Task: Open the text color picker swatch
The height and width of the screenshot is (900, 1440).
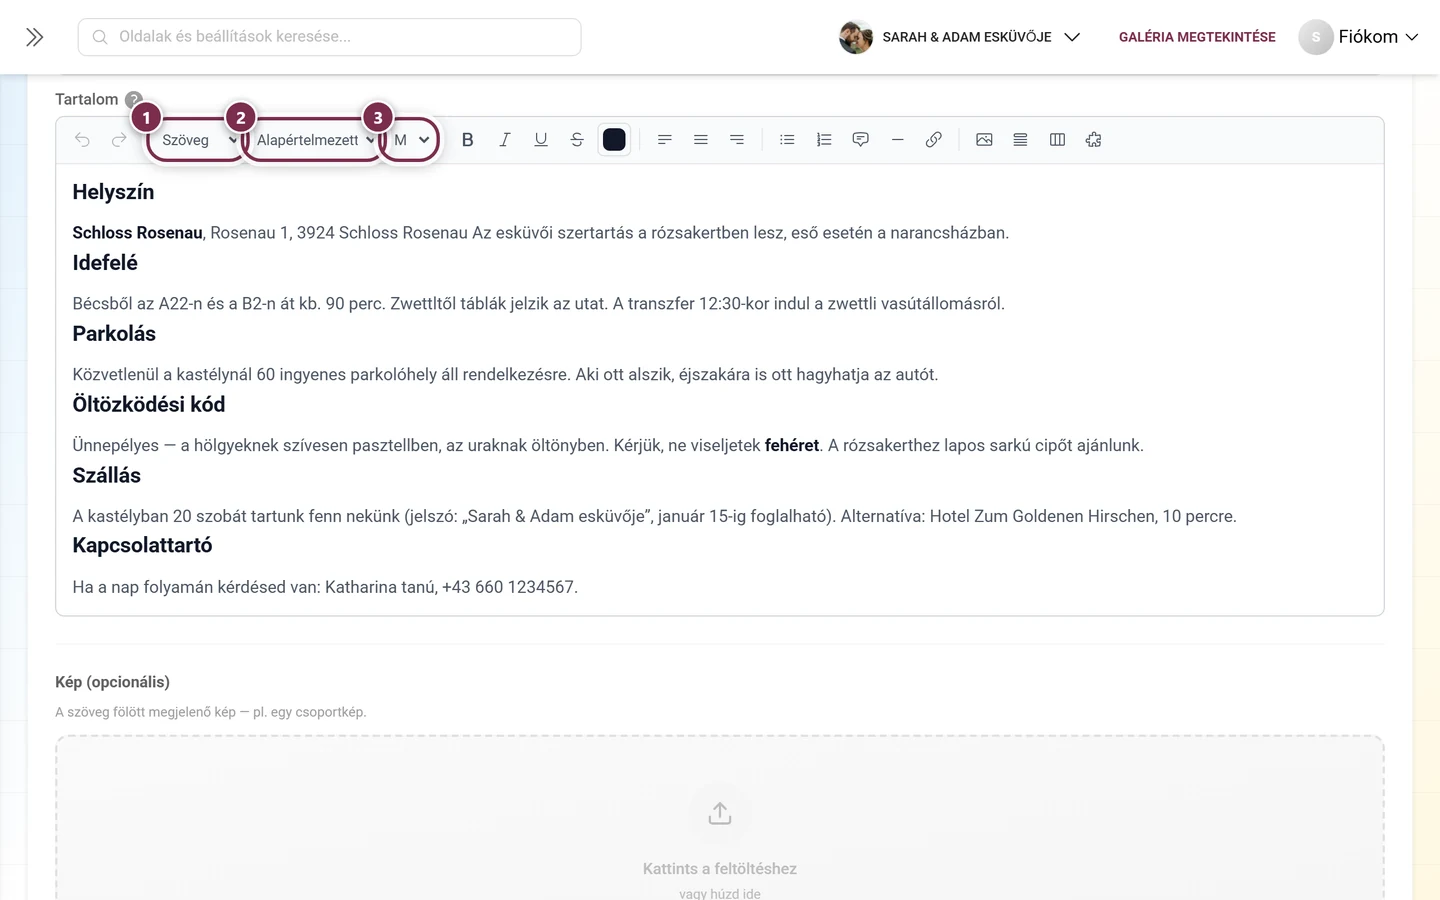Action: (x=614, y=140)
